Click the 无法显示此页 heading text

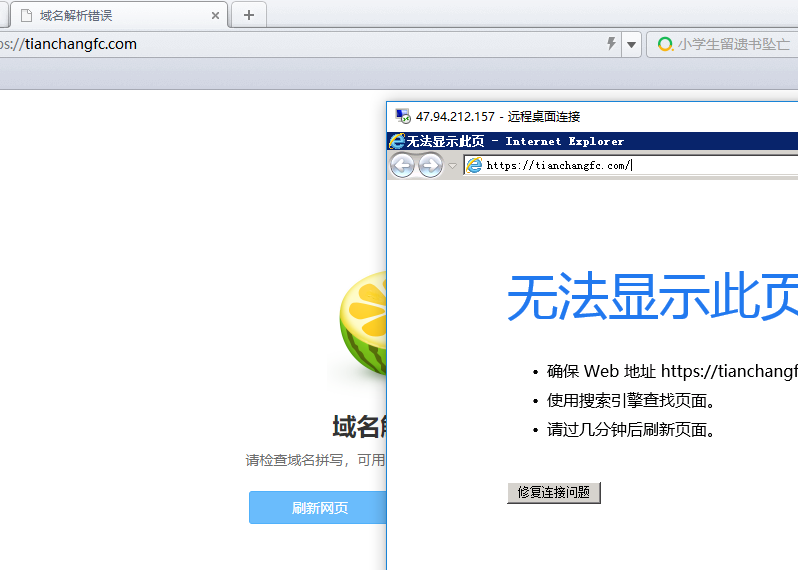point(652,297)
